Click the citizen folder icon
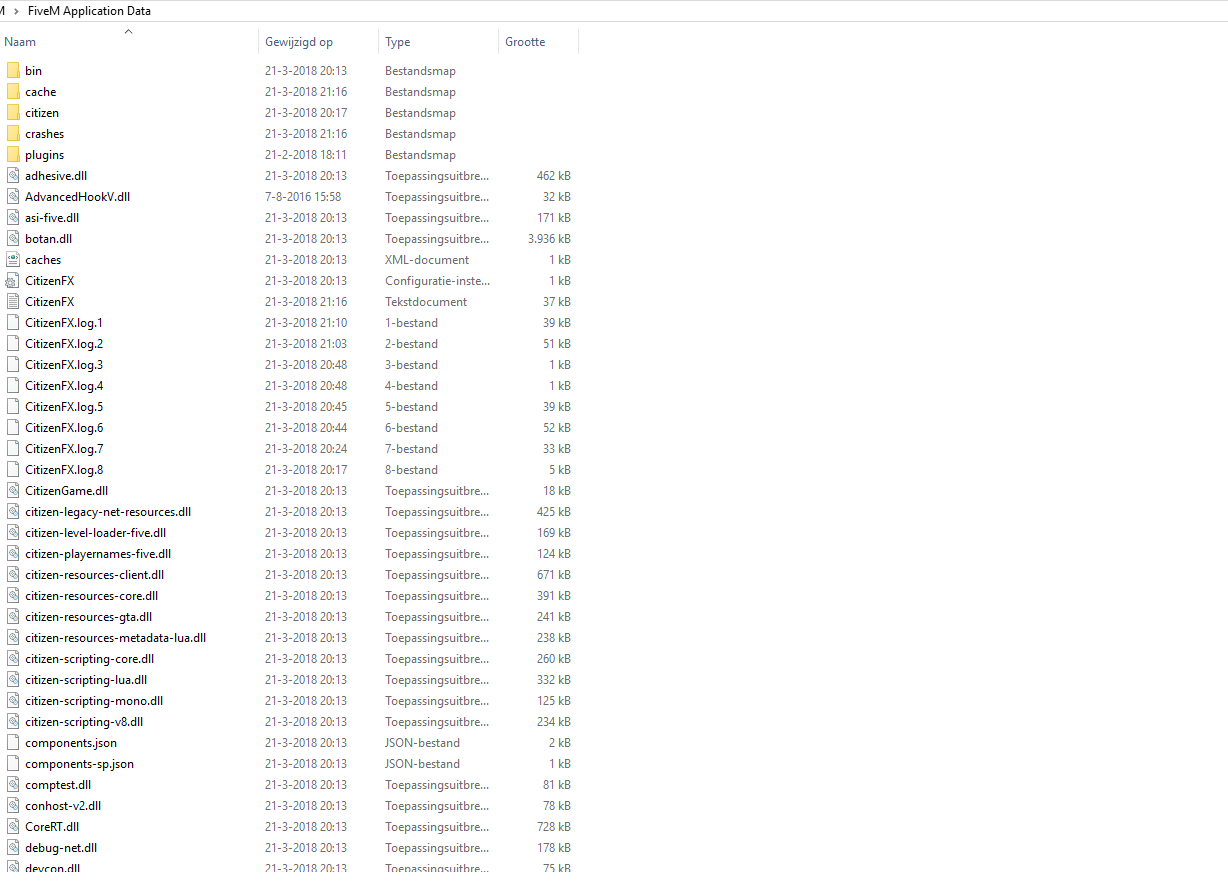This screenshot has width=1228, height=884. coord(13,112)
